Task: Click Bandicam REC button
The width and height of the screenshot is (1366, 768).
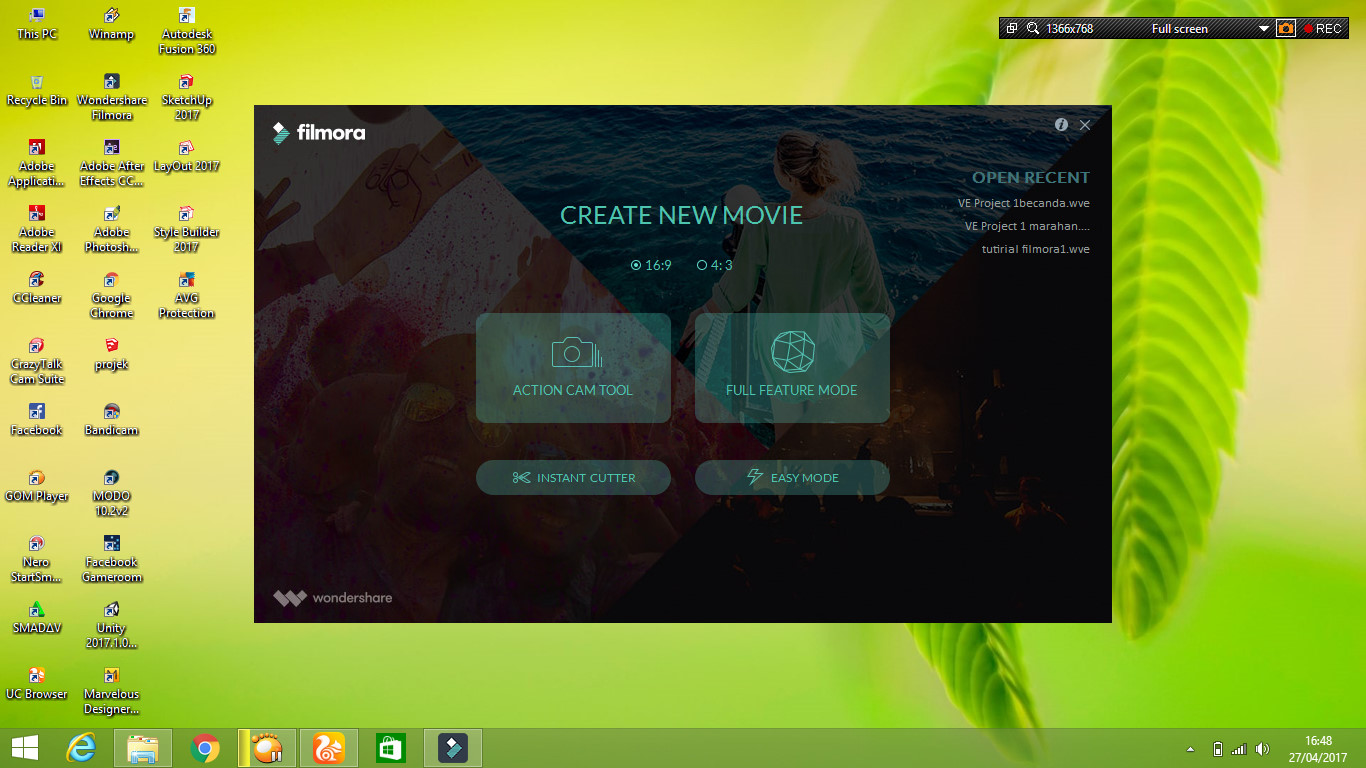Action: click(1322, 29)
